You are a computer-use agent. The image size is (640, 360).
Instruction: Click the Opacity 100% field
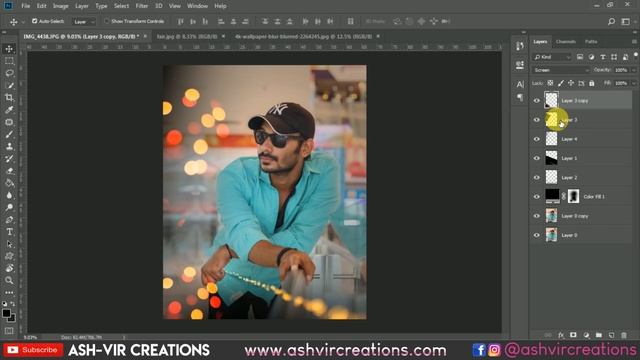click(621, 70)
